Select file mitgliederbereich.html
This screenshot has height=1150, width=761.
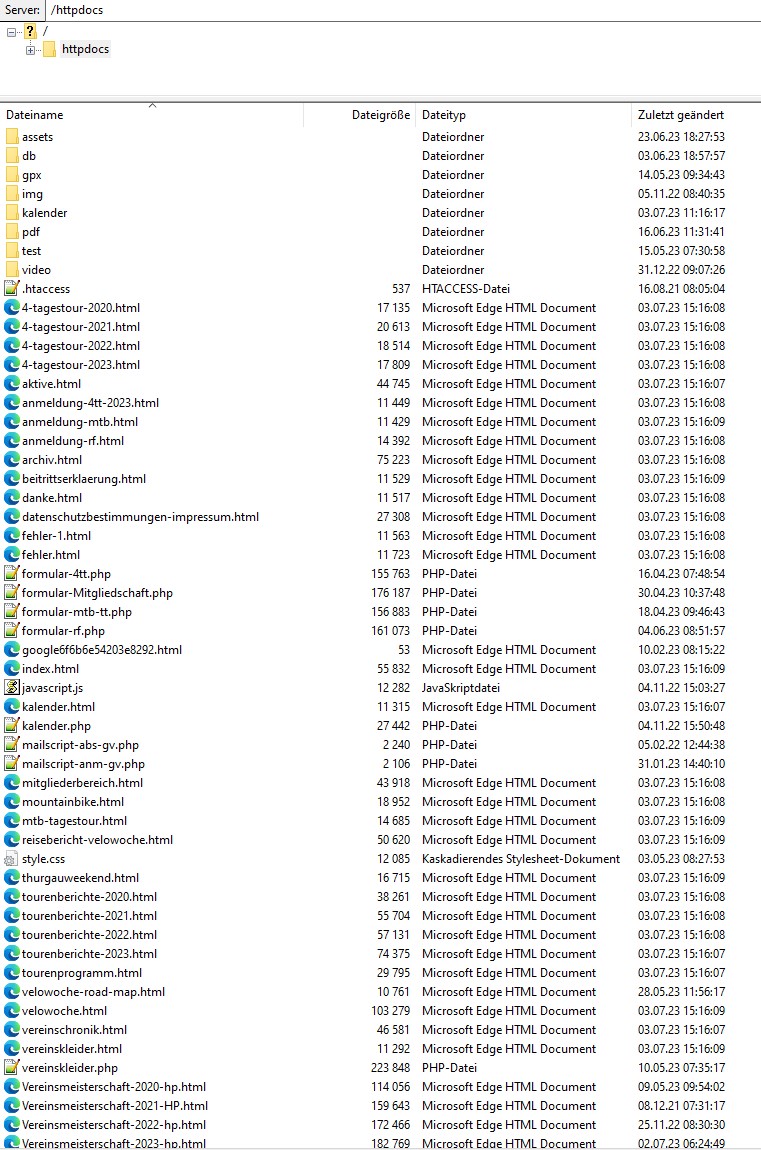point(82,783)
